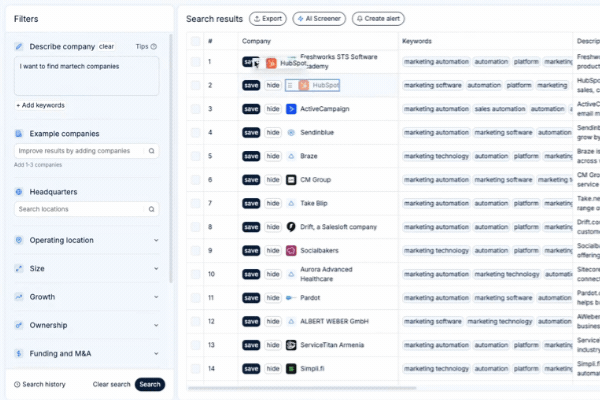Click the describe company text area
Viewport: 600px width, 400px height.
86,76
